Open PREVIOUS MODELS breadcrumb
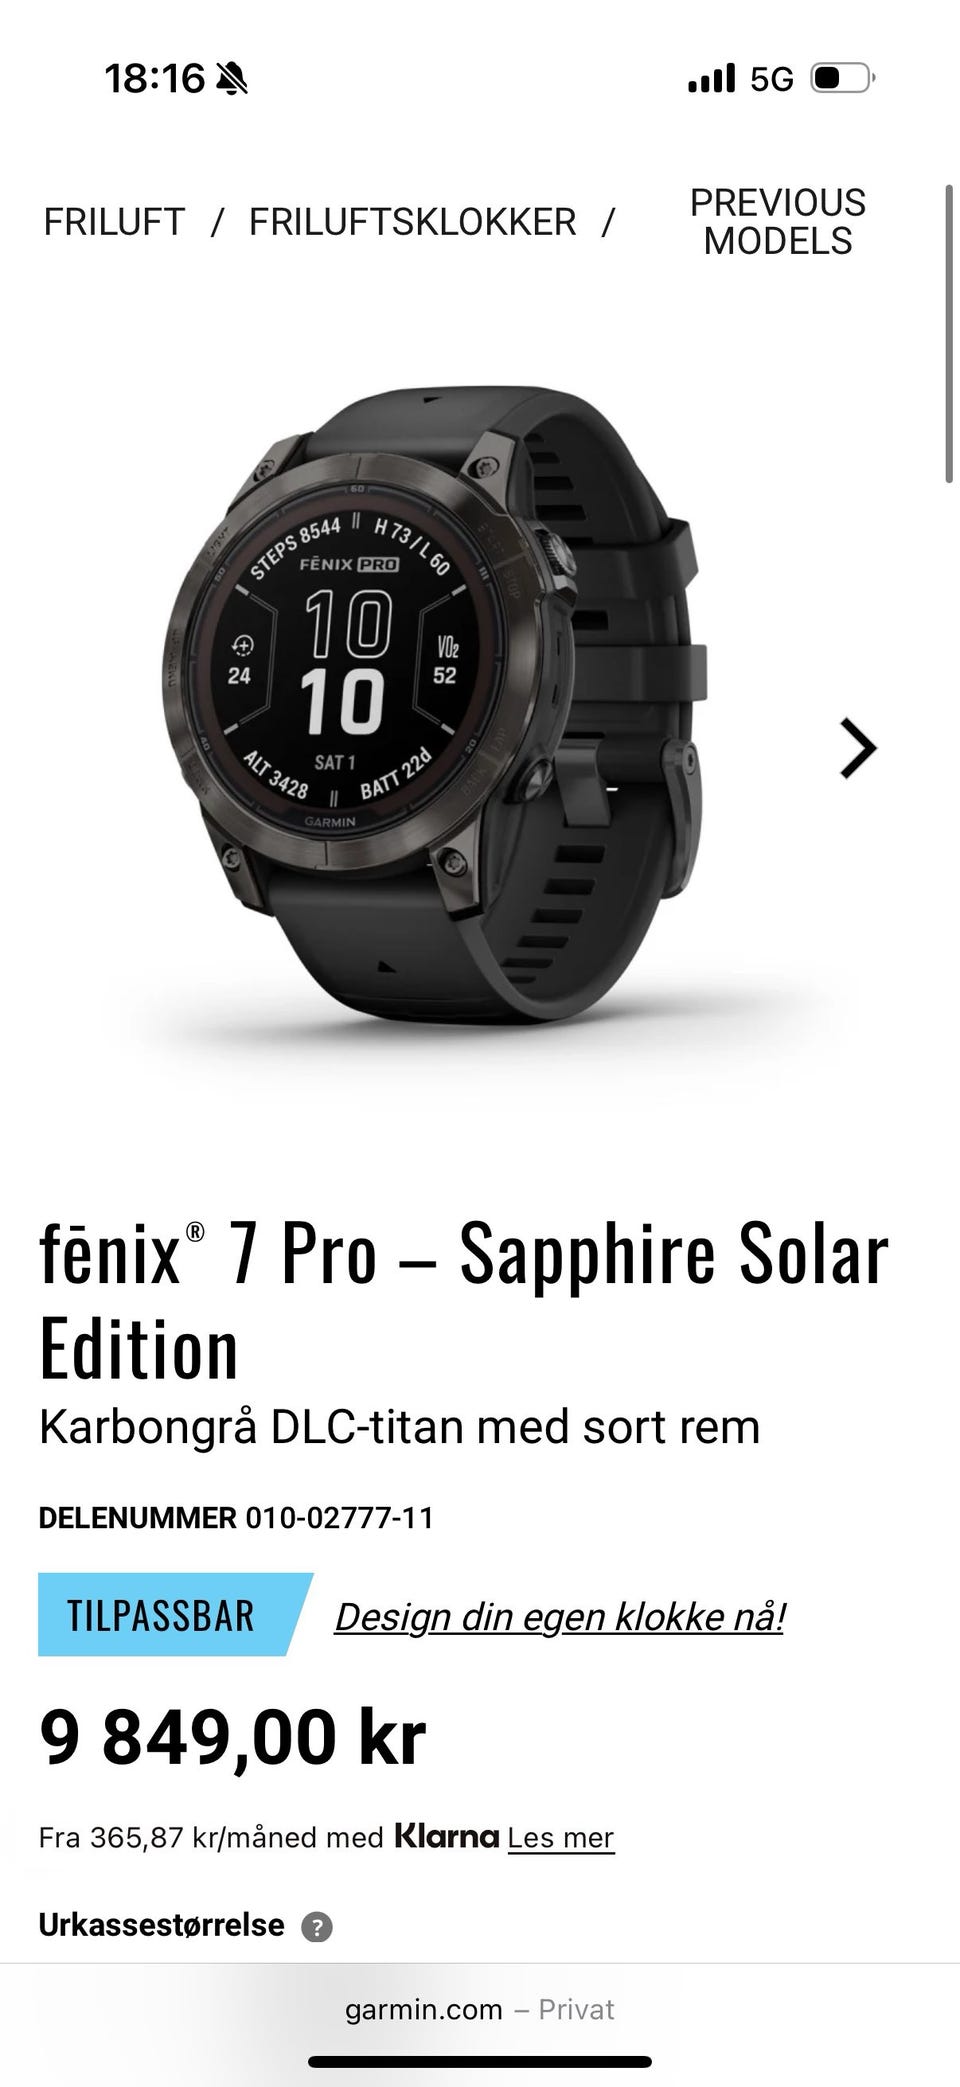960x2087 pixels. point(778,222)
